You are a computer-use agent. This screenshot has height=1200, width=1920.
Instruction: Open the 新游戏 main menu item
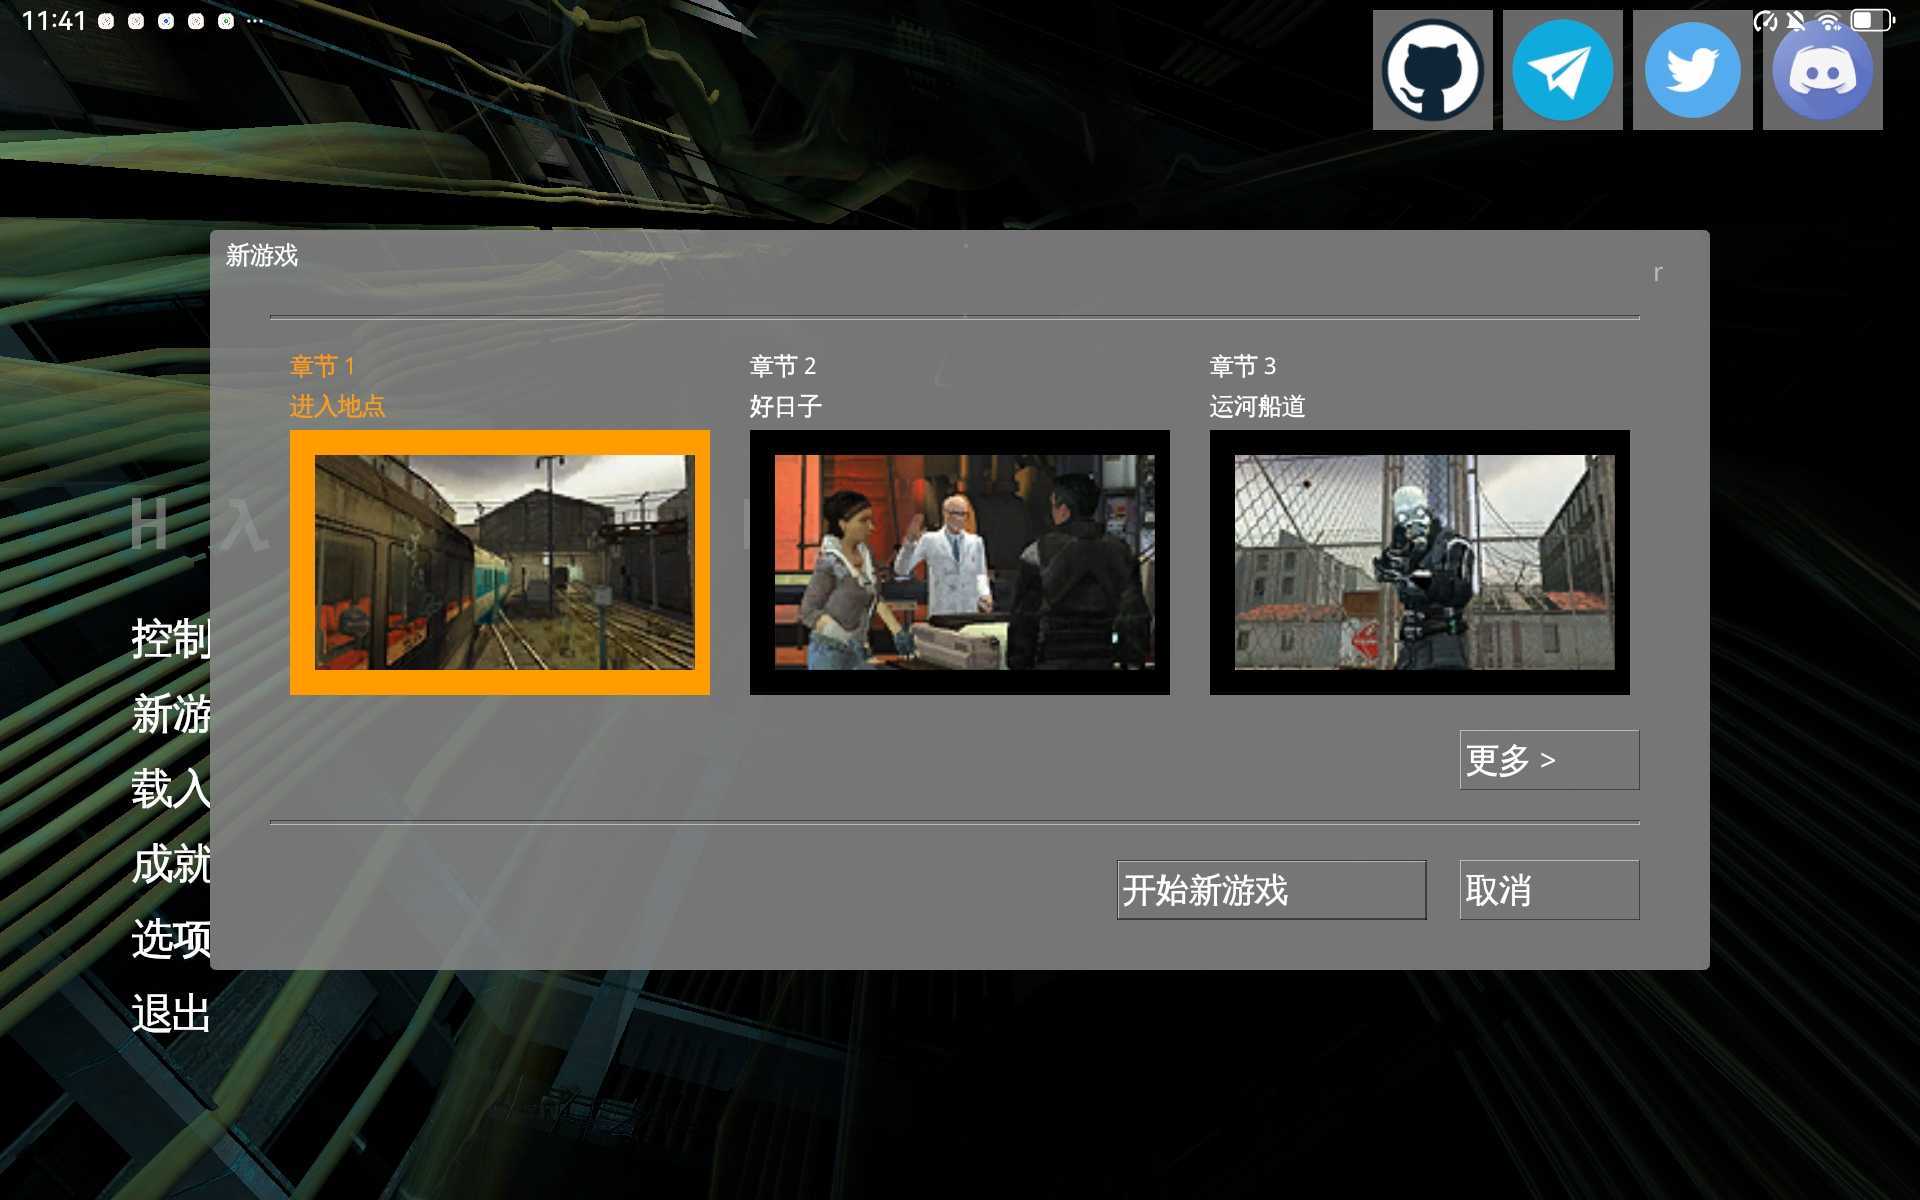coord(171,714)
